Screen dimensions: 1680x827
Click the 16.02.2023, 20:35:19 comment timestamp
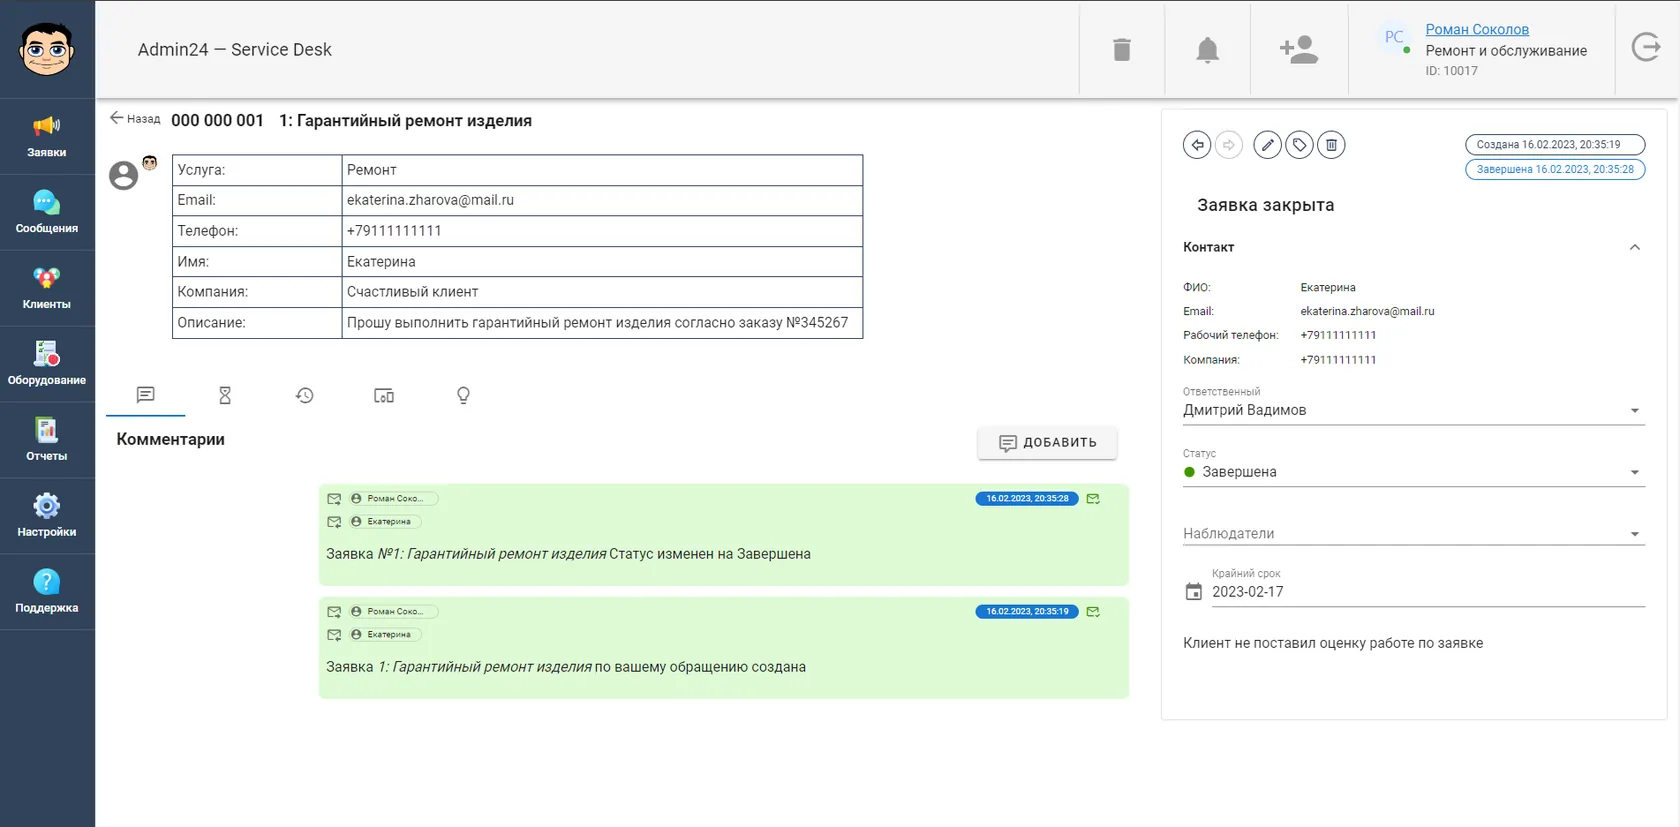pos(1027,611)
